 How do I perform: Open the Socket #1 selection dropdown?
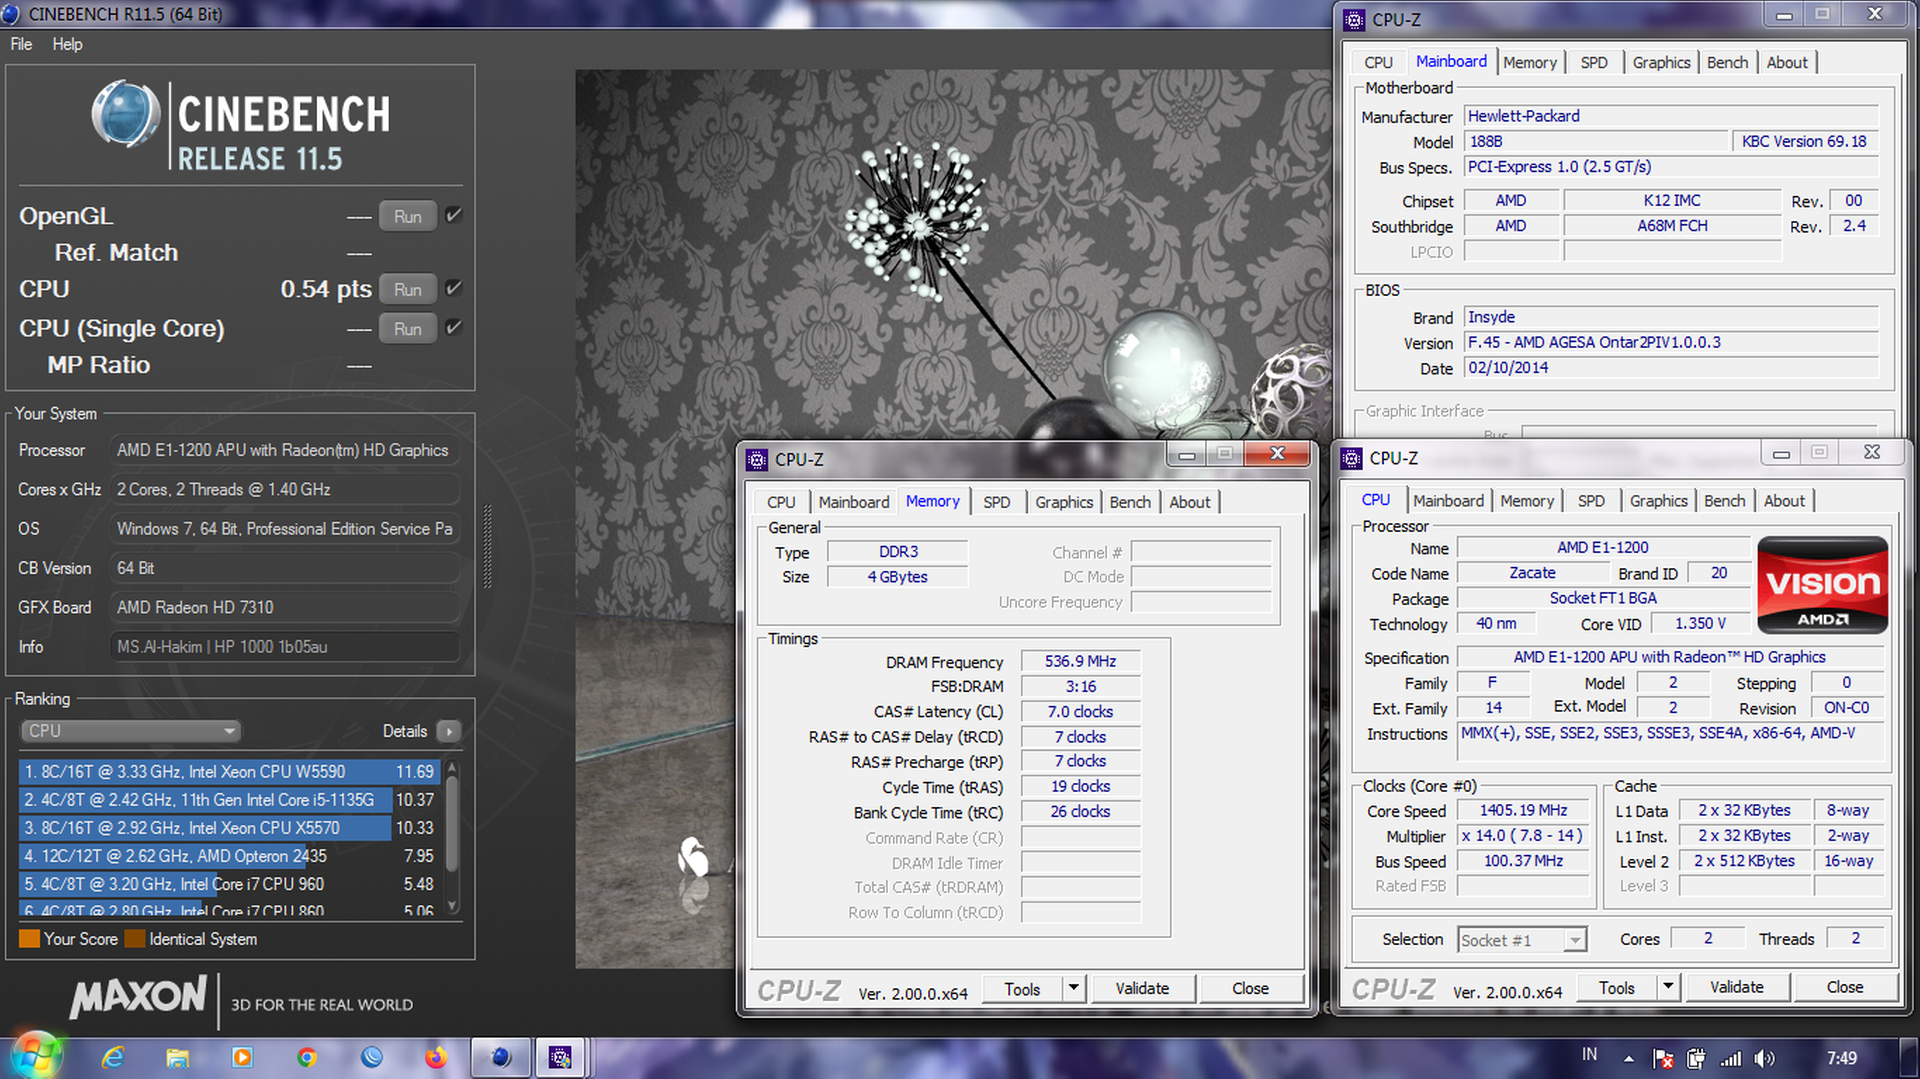1522,940
